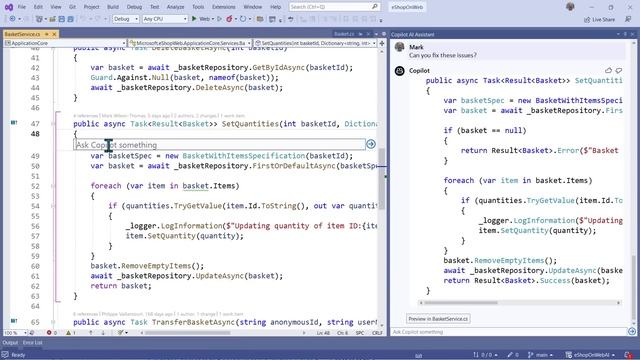Click Preview in BasketService.cs button
640x360 pixels.
(438, 319)
